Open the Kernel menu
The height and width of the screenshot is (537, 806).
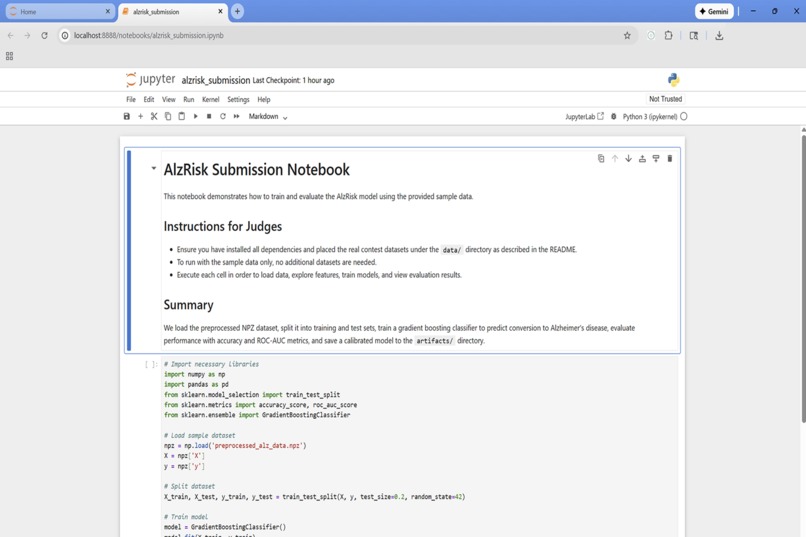[x=211, y=100]
